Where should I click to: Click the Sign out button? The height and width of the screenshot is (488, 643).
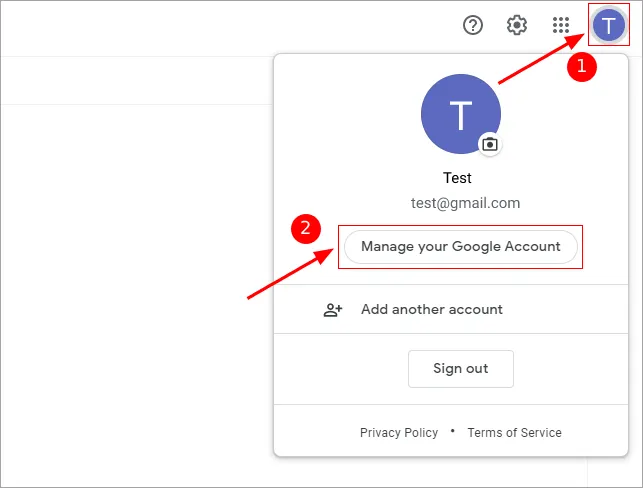coord(461,369)
